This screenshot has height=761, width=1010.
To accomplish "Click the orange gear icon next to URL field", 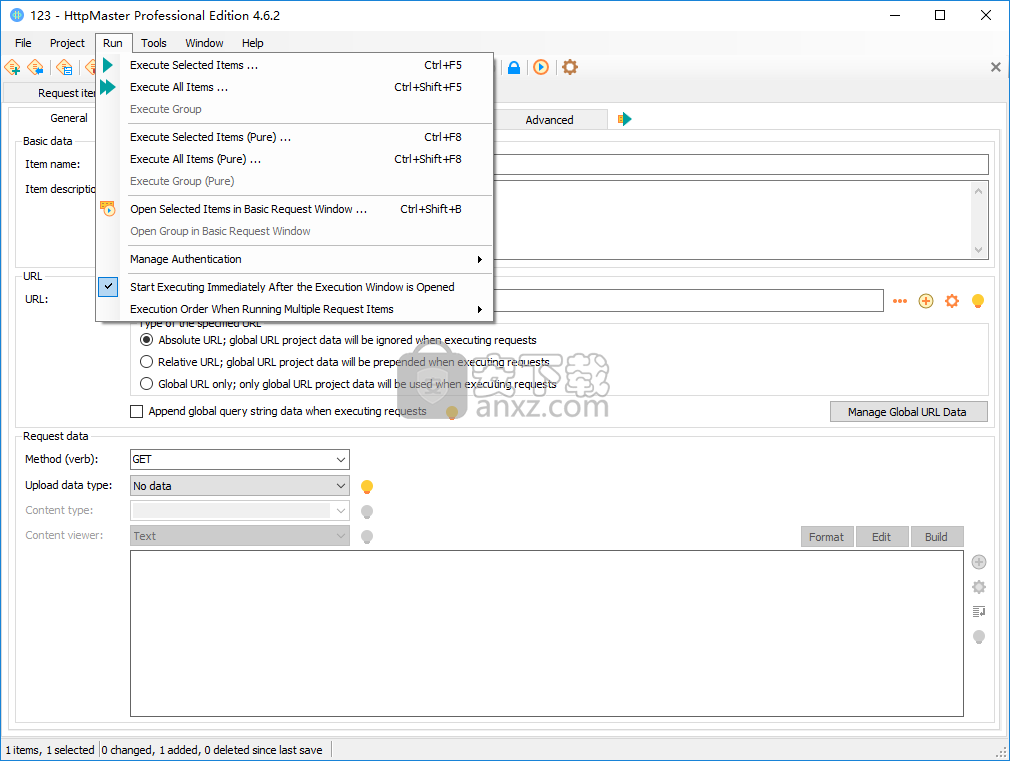I will tap(952, 301).
